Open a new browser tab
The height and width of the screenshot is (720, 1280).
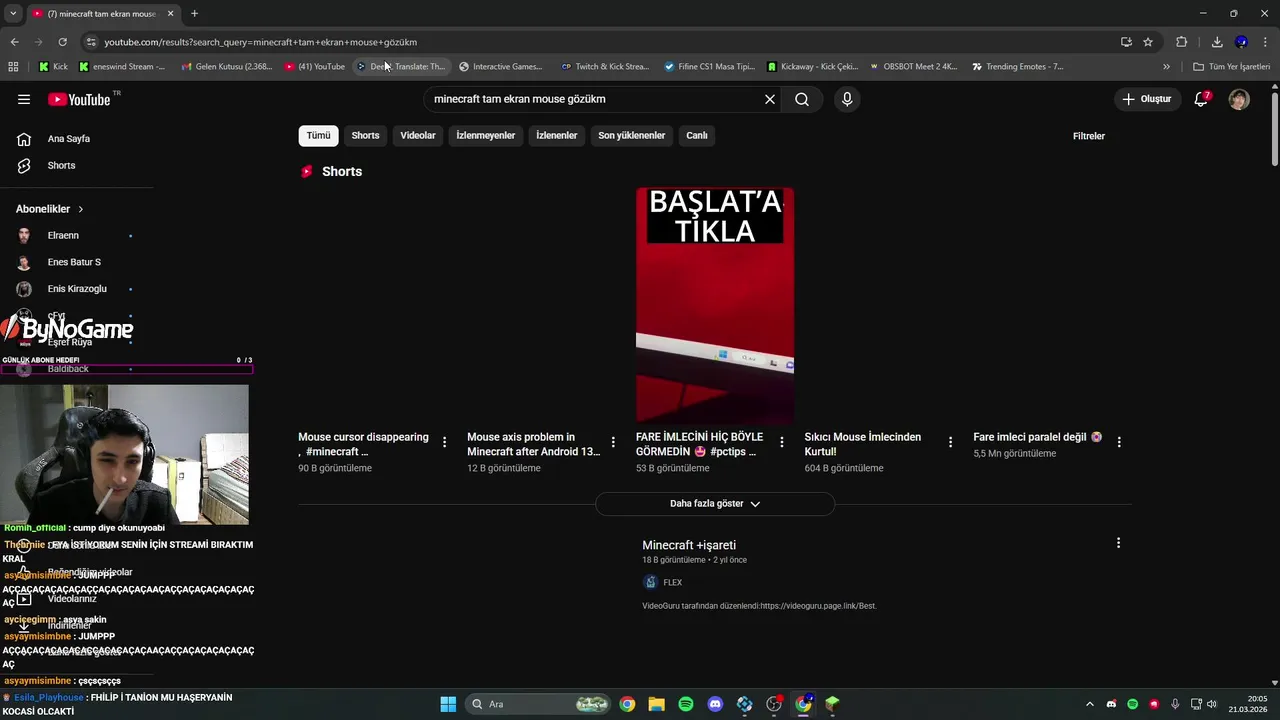coord(194,13)
